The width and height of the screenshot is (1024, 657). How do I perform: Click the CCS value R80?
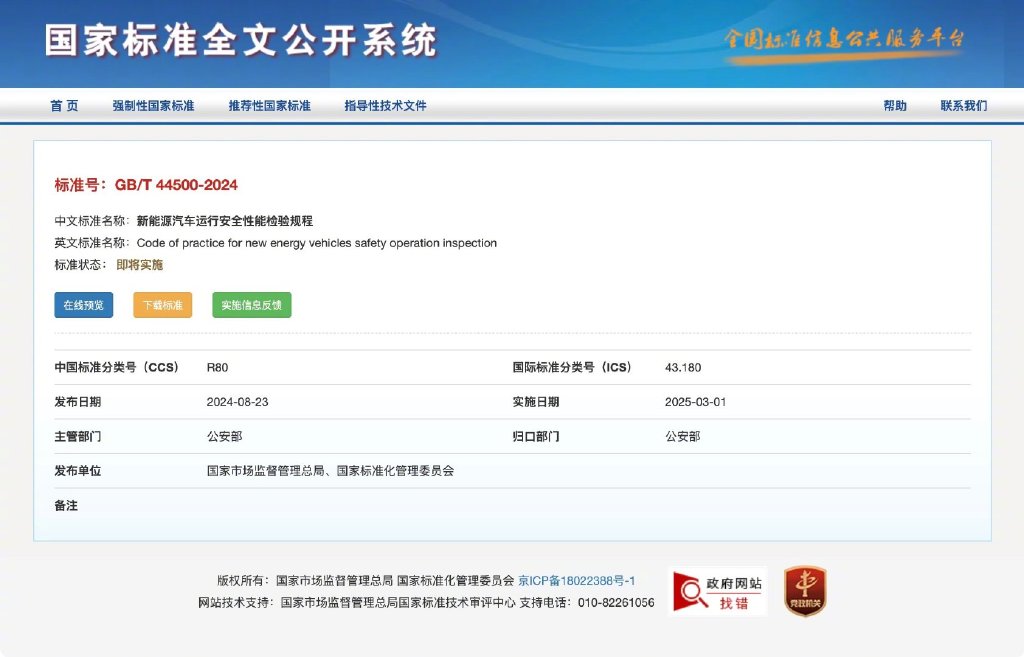click(217, 368)
